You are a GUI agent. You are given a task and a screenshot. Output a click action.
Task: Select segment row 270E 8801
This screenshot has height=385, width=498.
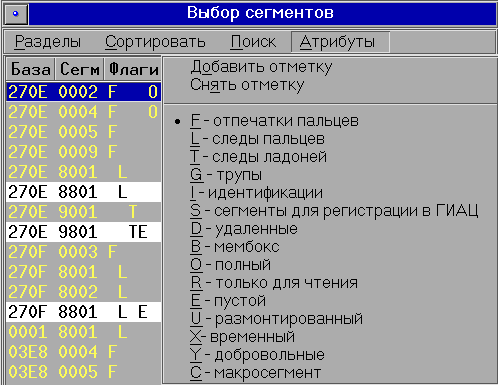(83, 192)
